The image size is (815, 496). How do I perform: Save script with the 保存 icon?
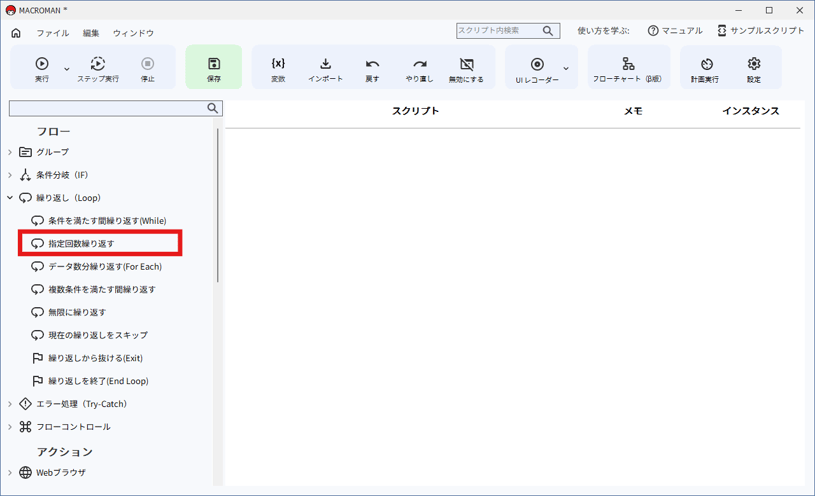[x=214, y=64]
